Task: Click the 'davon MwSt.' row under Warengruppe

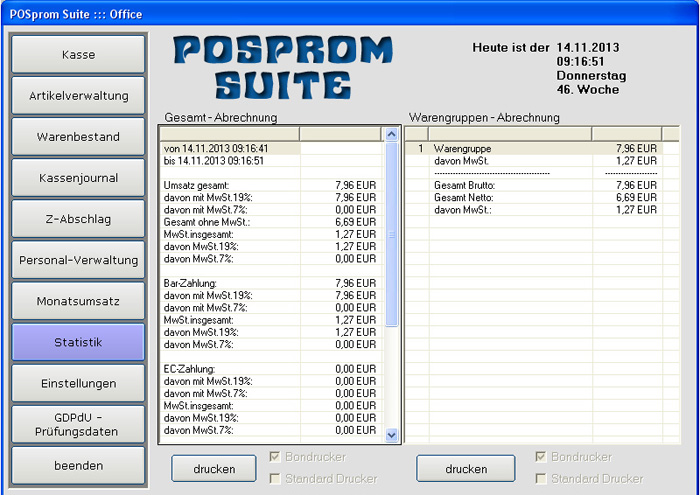Action: point(542,161)
